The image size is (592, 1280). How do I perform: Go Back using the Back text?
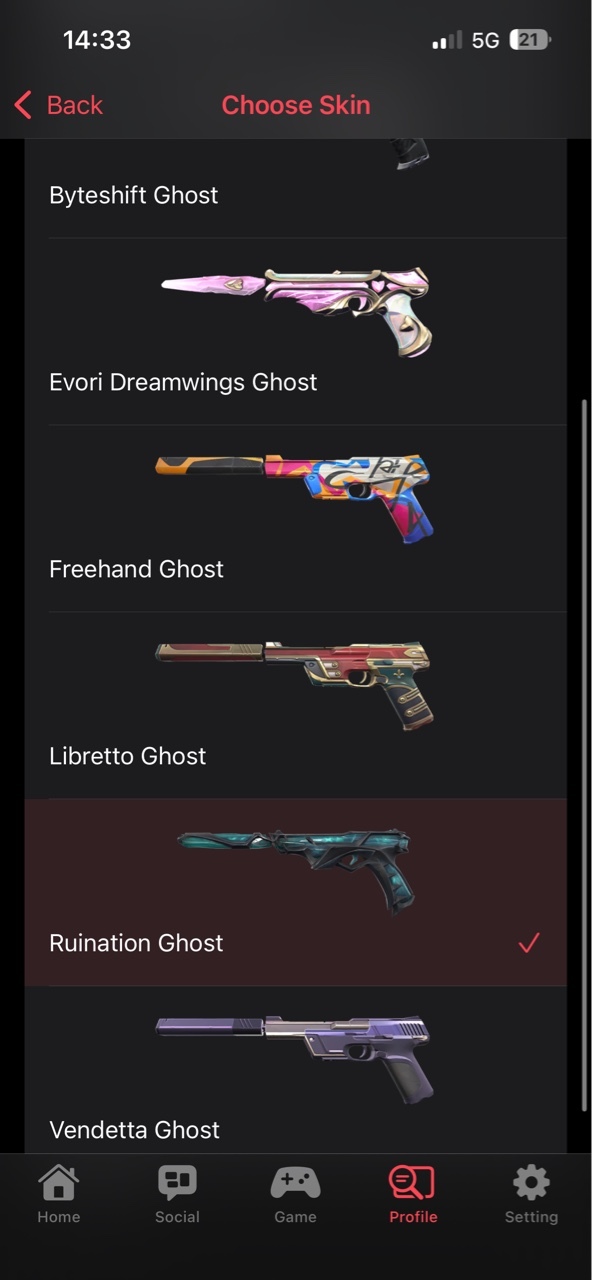click(x=75, y=105)
